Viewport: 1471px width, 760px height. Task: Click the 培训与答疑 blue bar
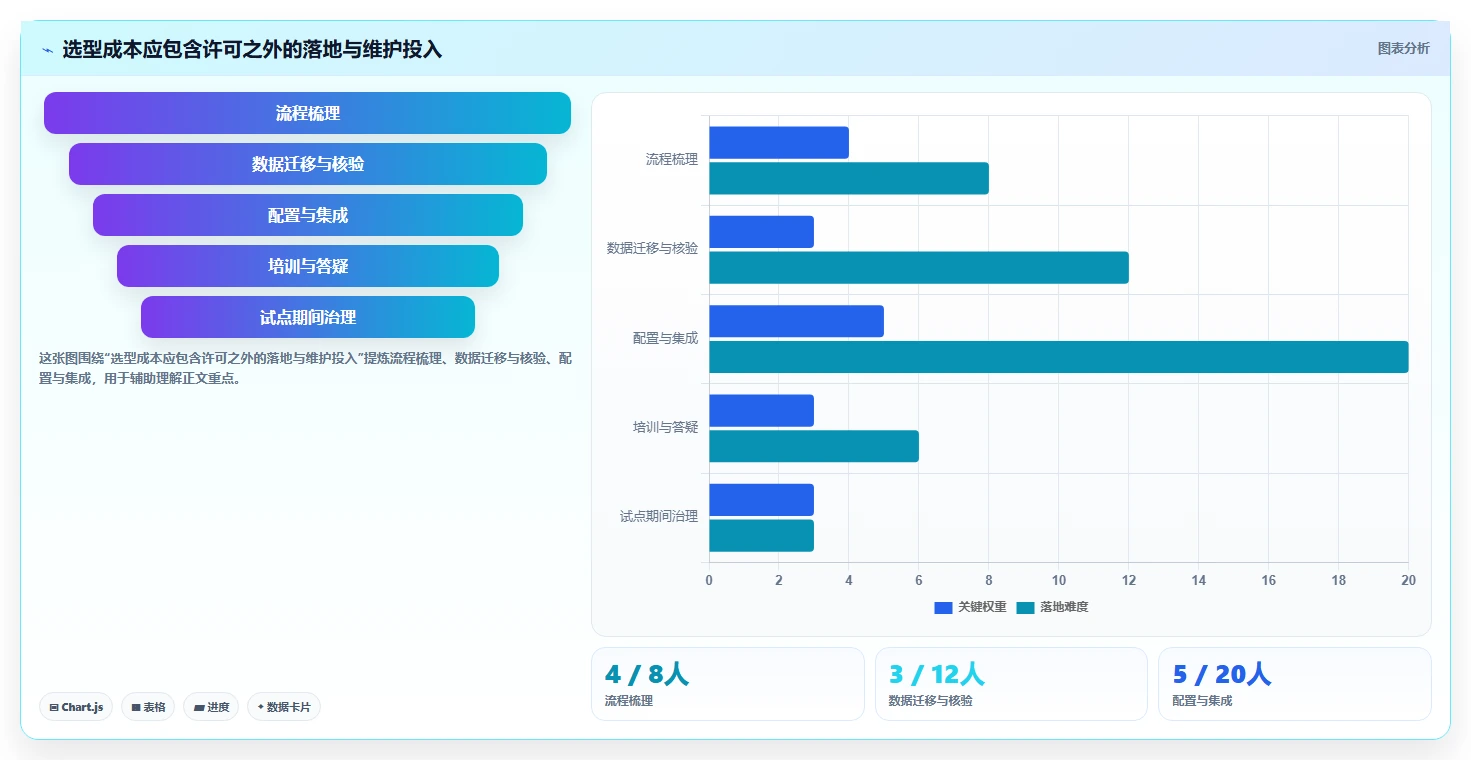click(x=761, y=410)
